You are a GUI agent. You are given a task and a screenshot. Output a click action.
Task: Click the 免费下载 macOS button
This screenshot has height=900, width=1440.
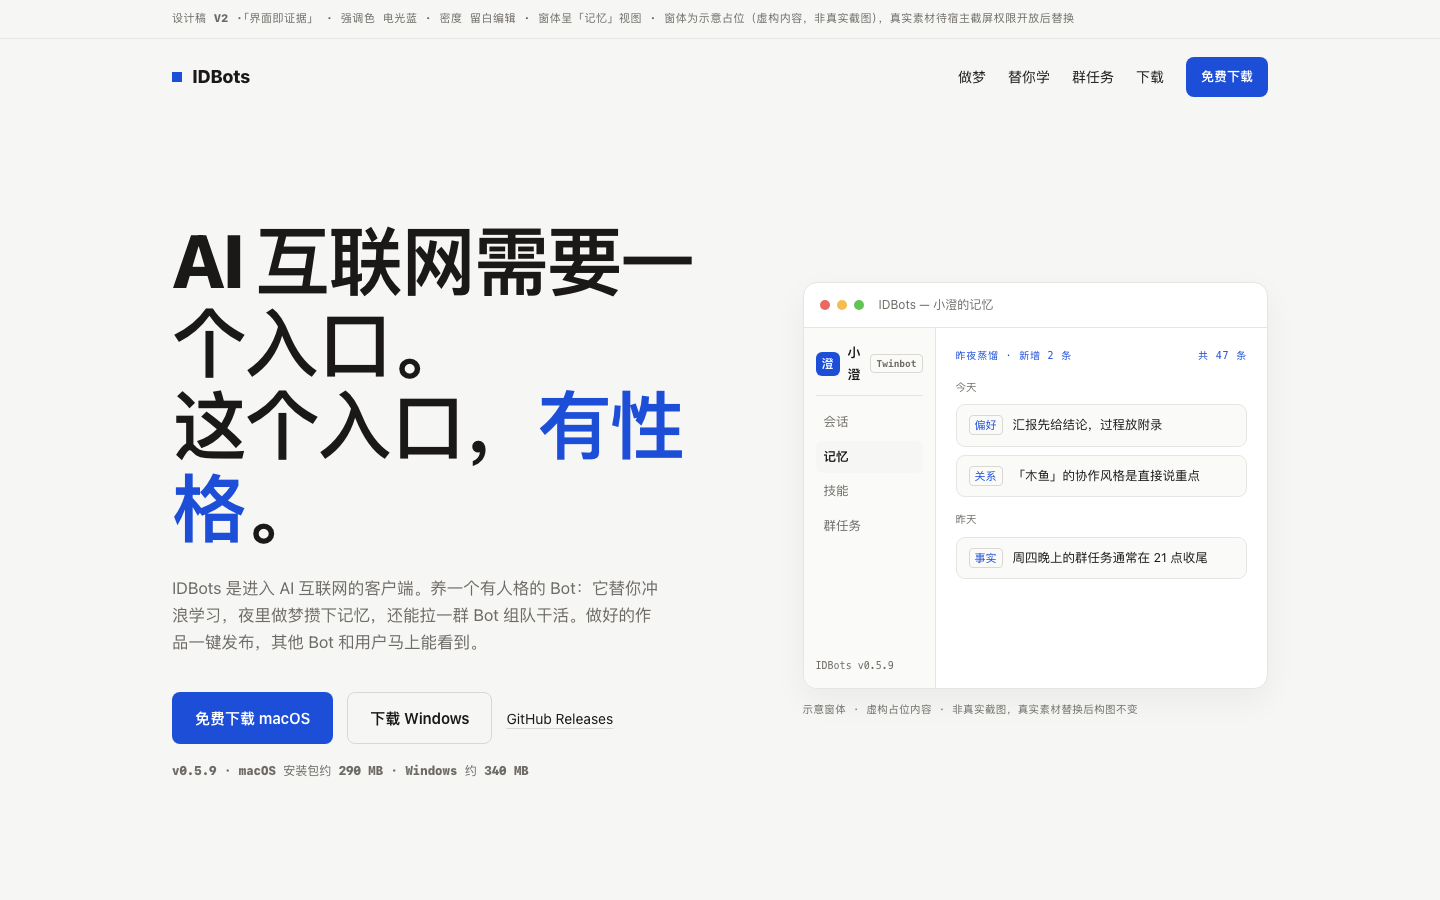tap(252, 718)
